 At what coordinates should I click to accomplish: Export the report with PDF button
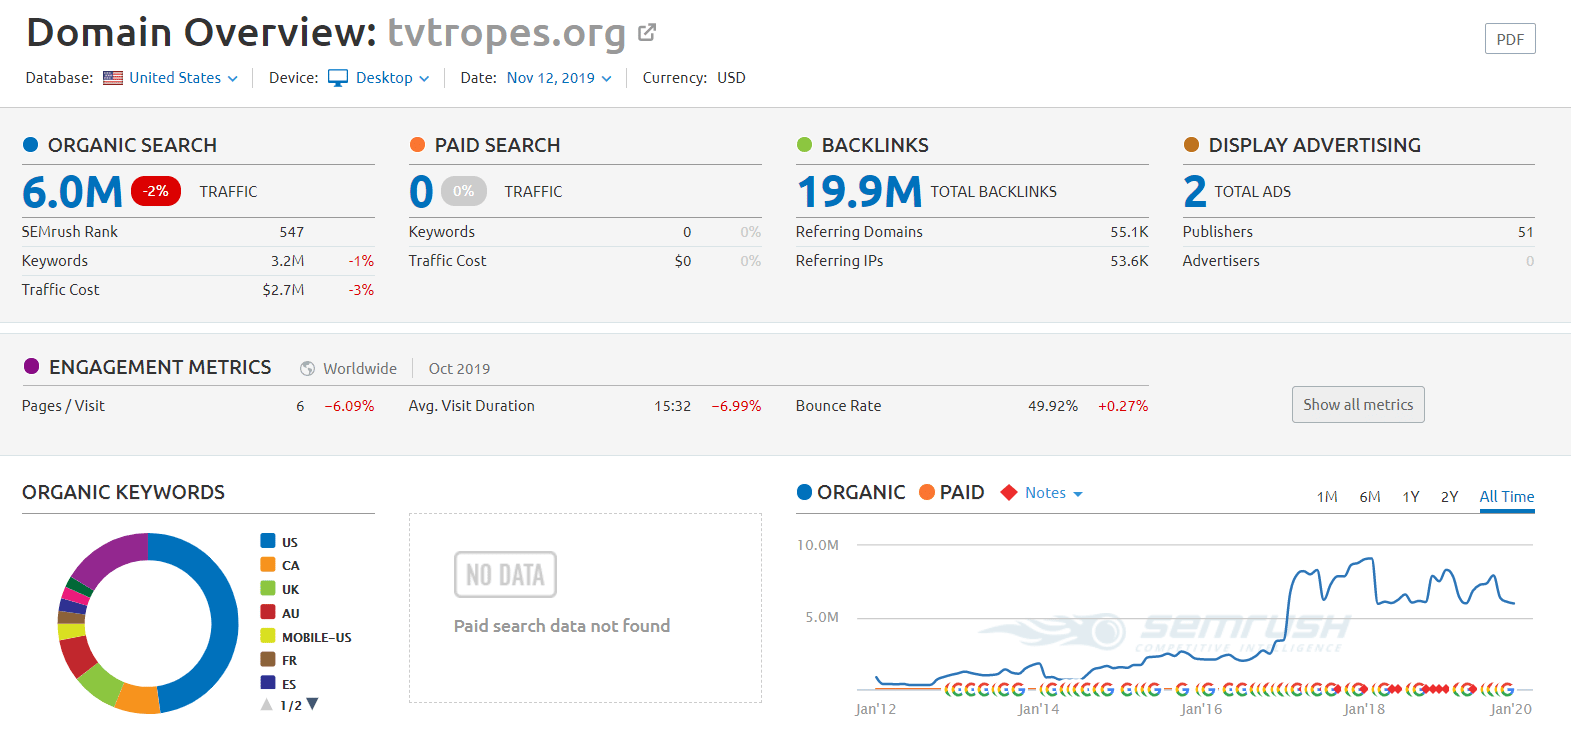[x=1510, y=39]
